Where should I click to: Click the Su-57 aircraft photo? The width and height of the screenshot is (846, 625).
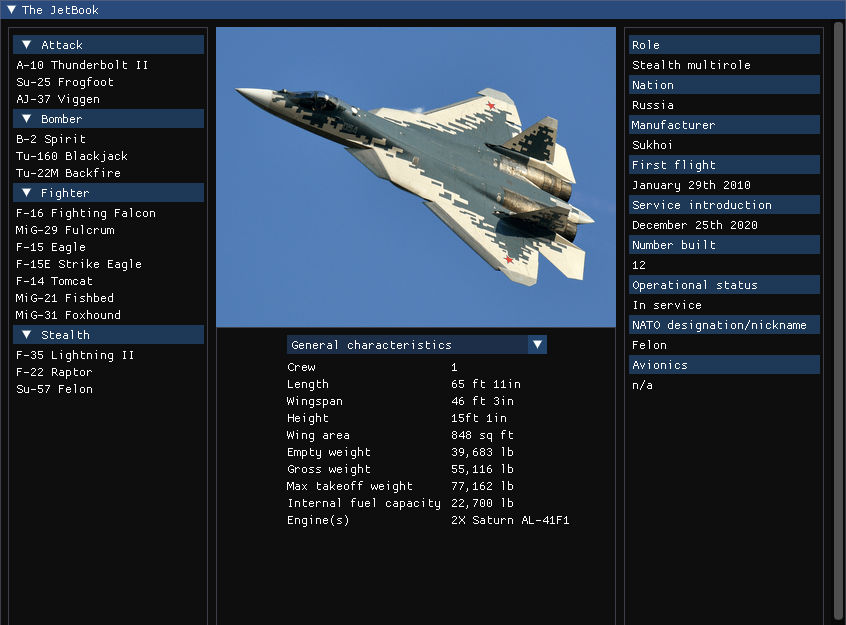(x=416, y=178)
